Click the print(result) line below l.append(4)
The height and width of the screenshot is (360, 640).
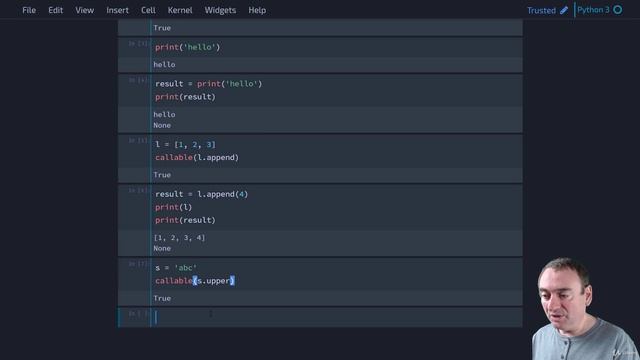coord(185,220)
